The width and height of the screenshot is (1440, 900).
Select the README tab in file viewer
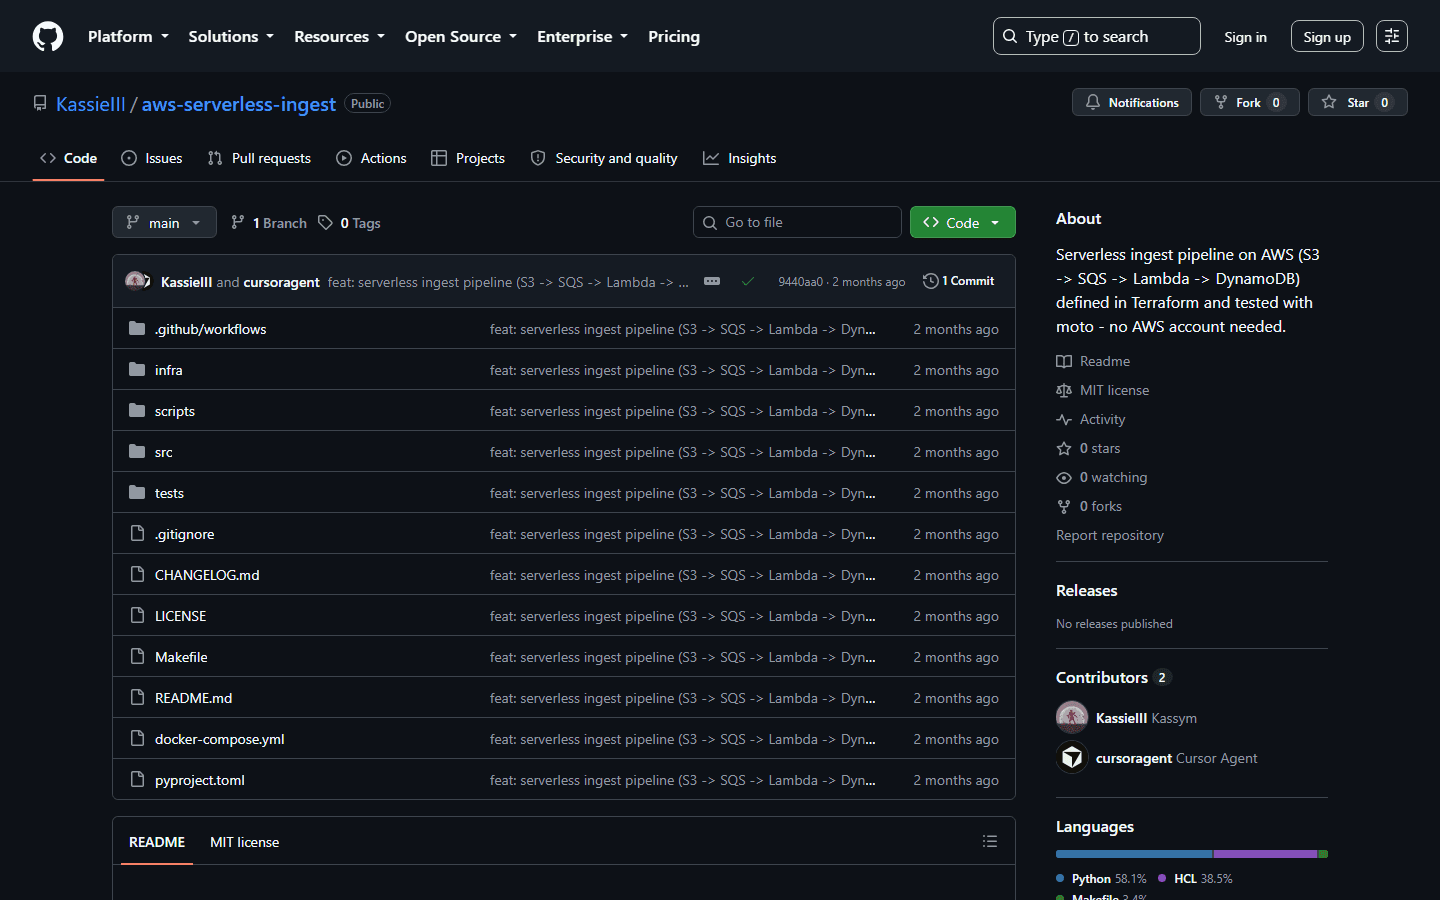tap(157, 842)
